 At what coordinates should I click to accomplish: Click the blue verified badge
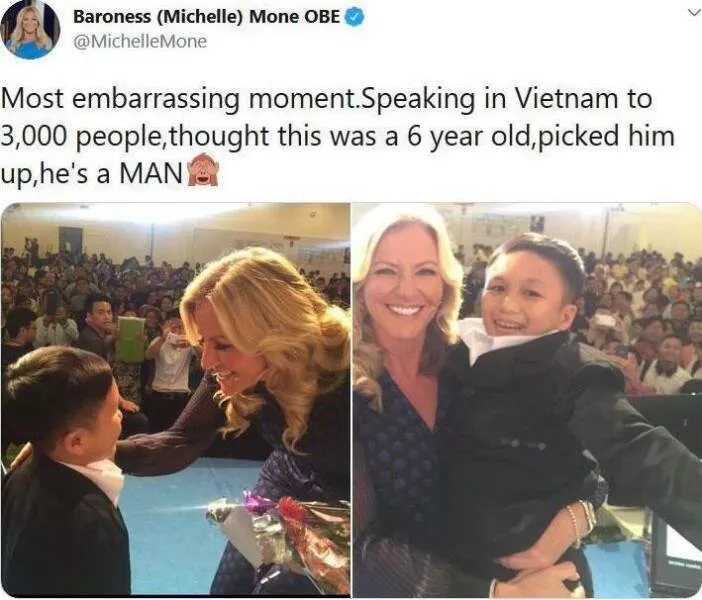pos(355,17)
